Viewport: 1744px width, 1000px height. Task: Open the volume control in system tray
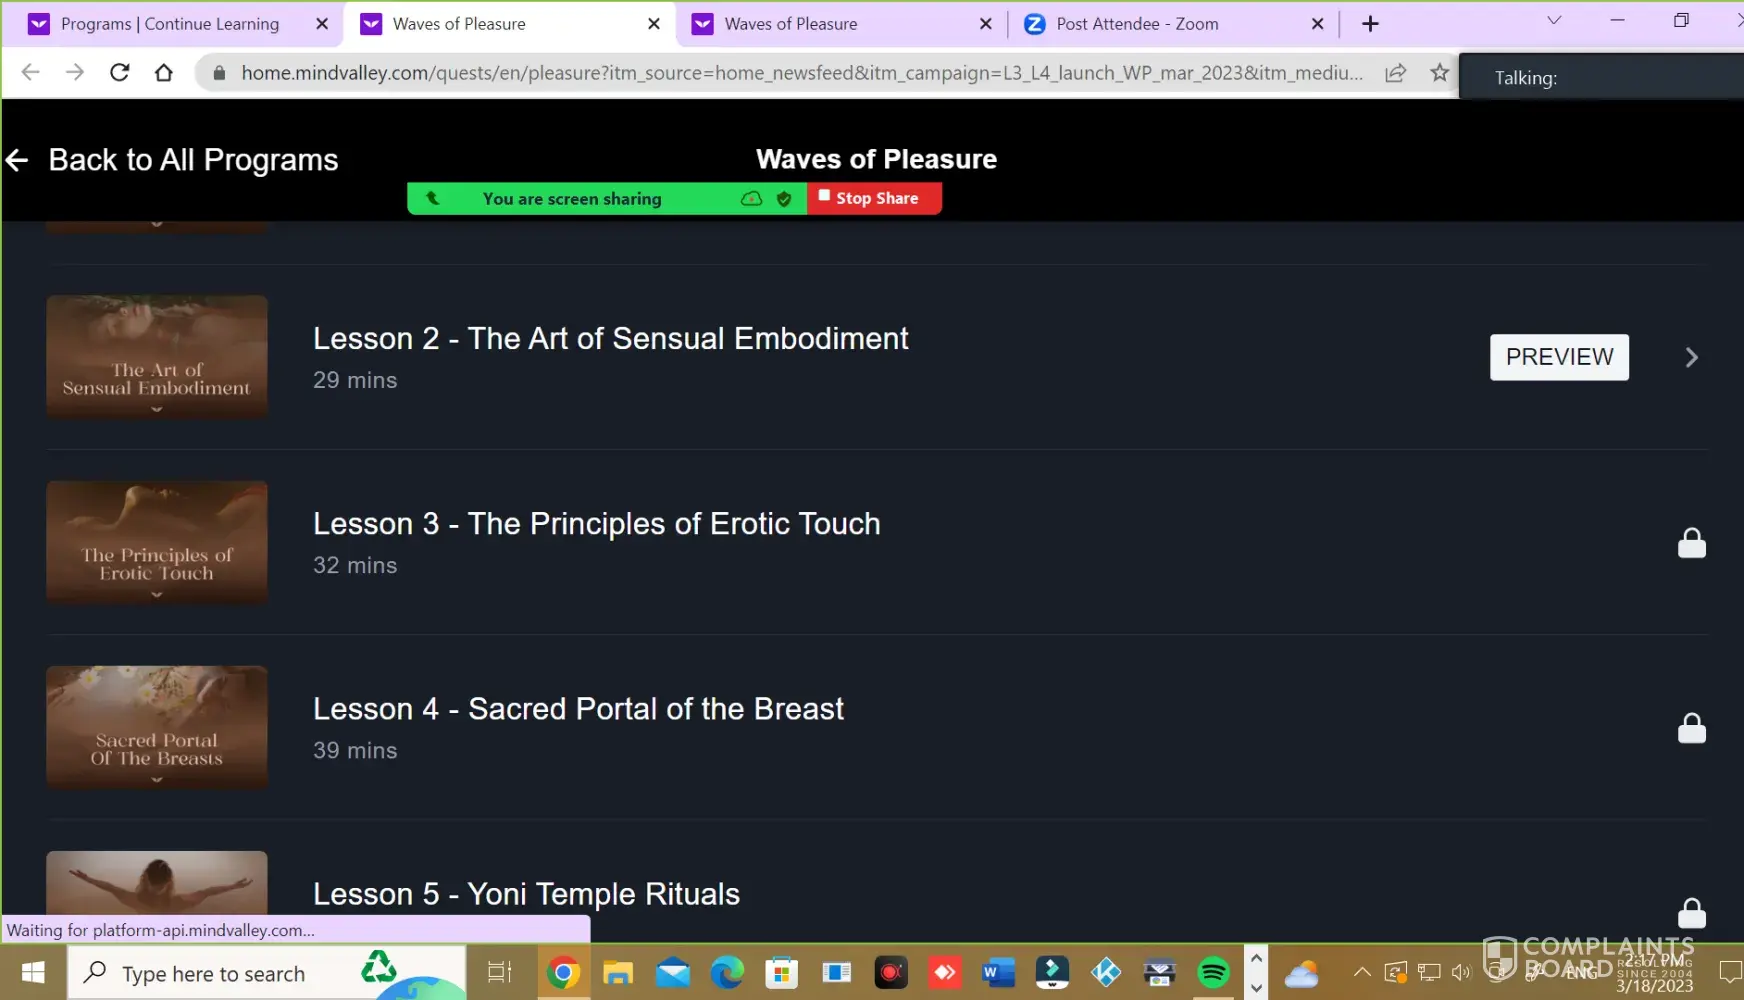click(x=1462, y=972)
